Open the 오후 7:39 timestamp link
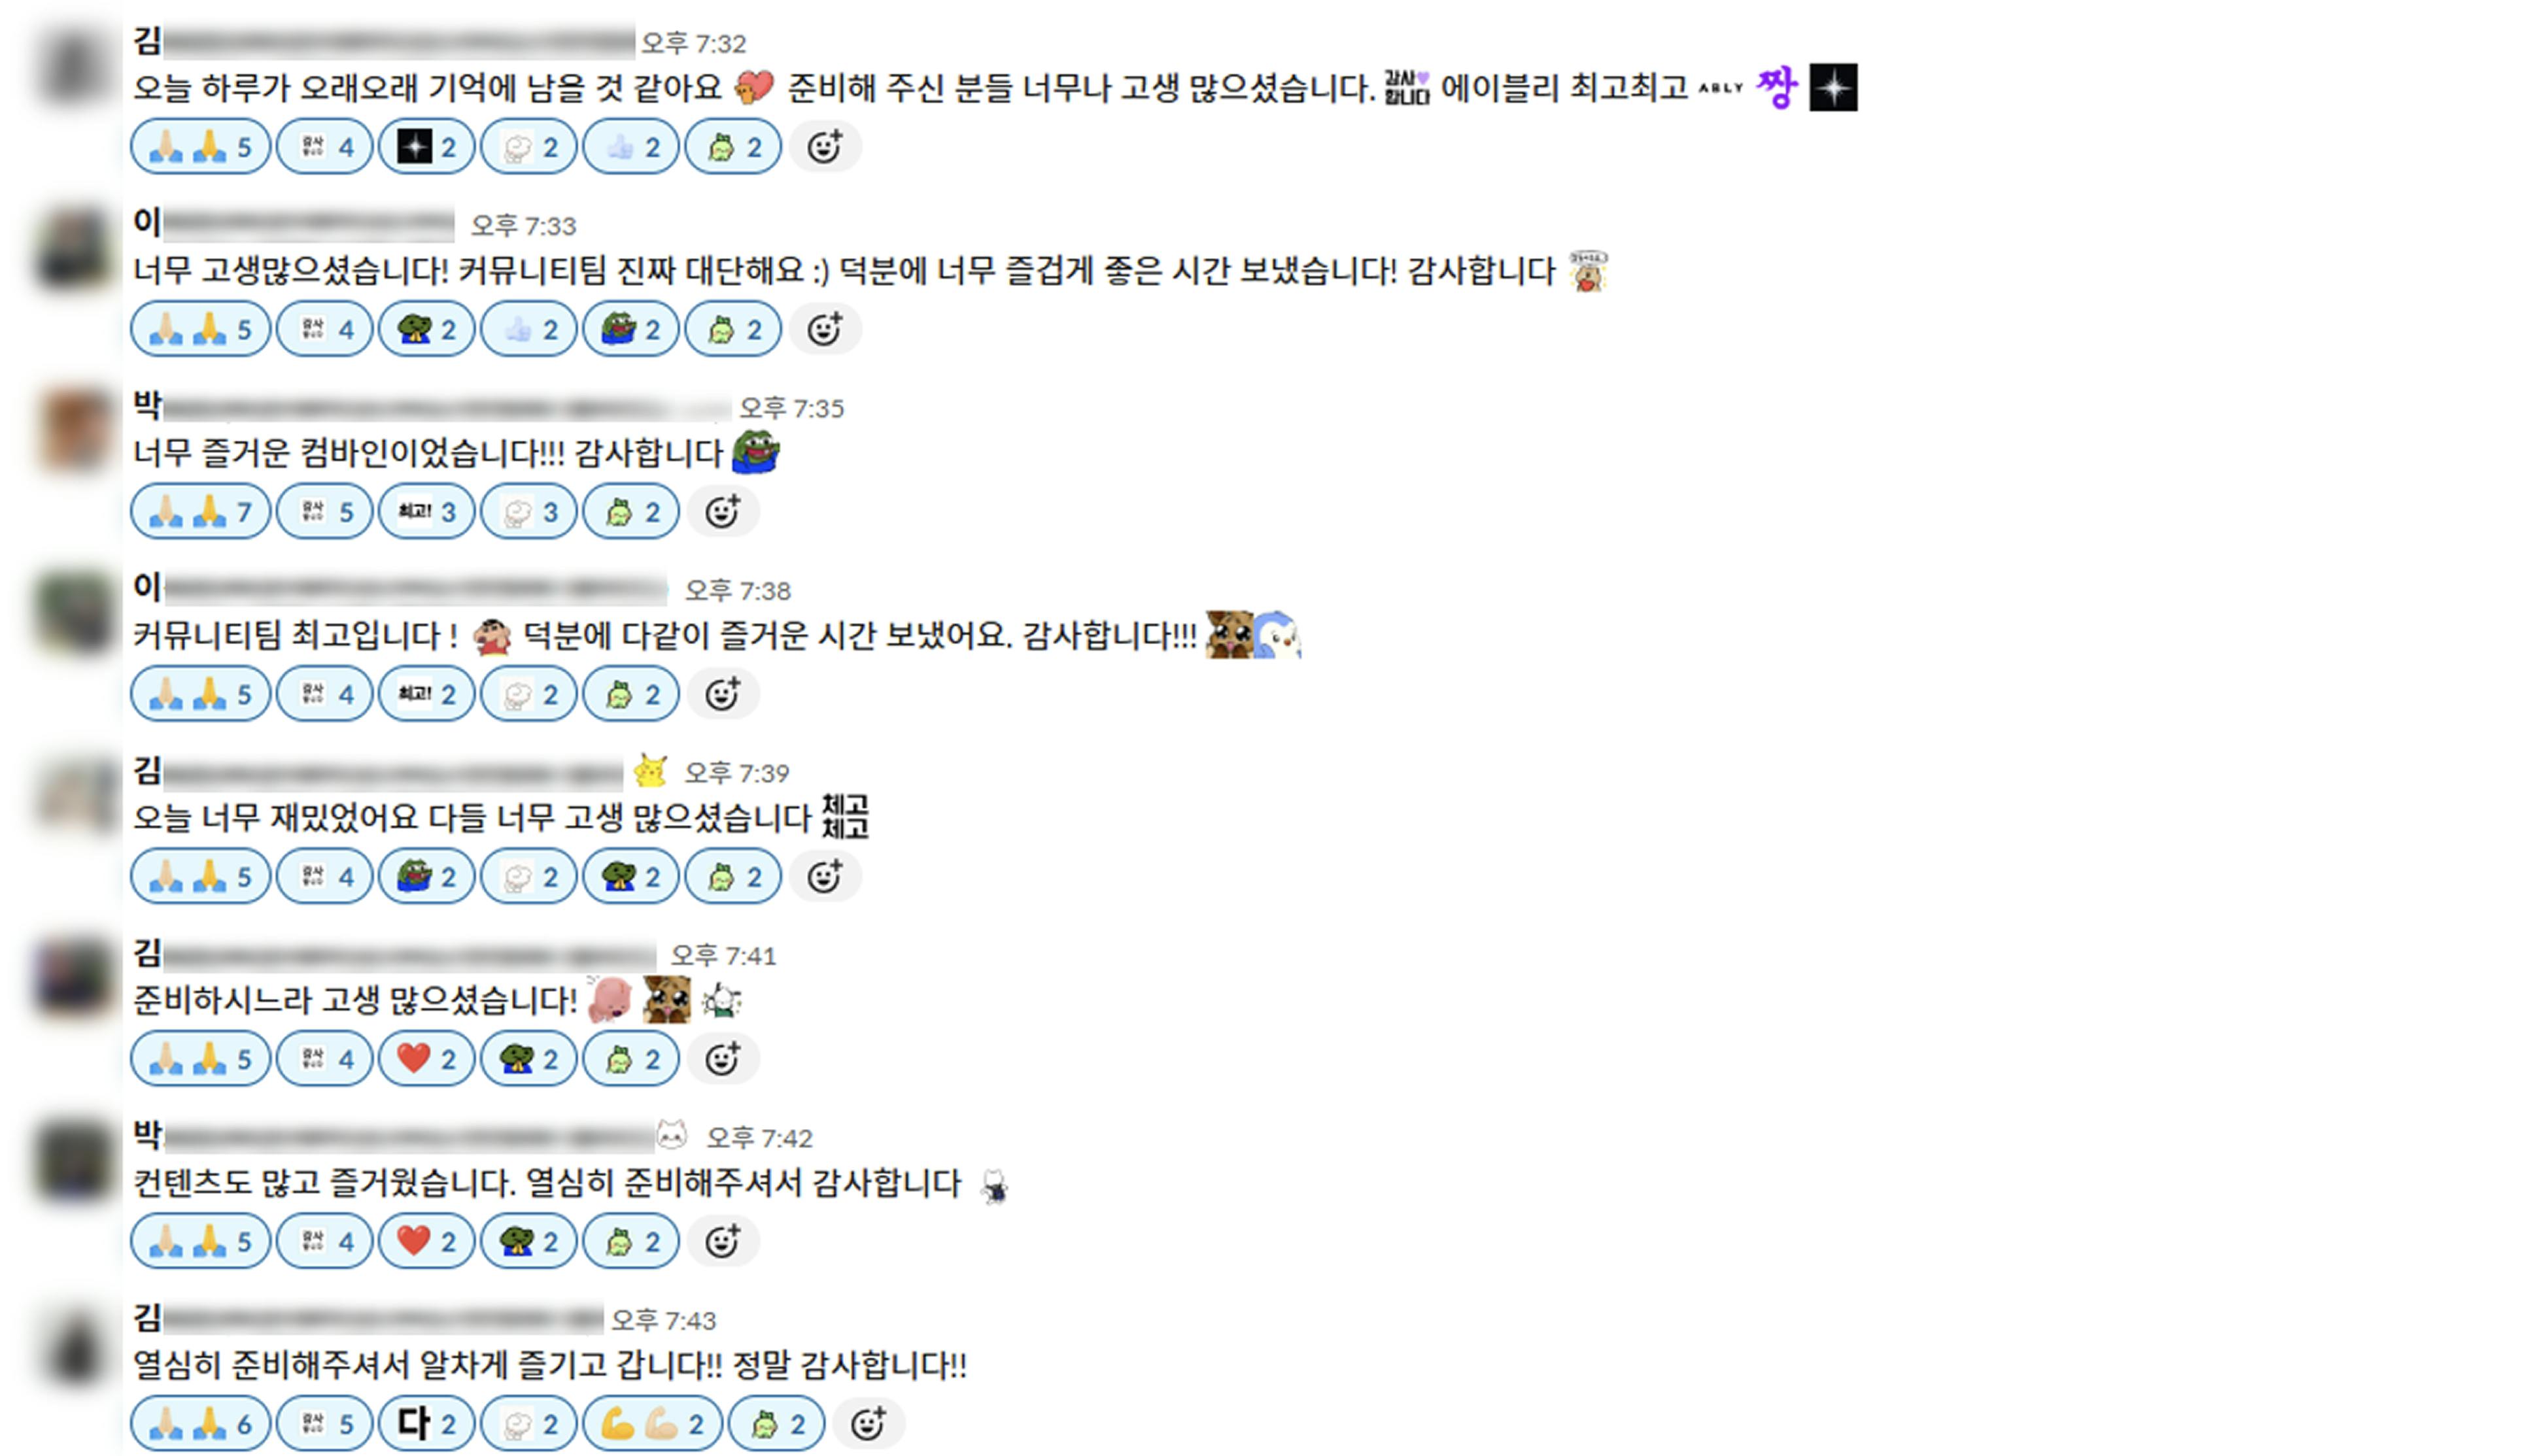2529x1456 pixels. (x=737, y=773)
